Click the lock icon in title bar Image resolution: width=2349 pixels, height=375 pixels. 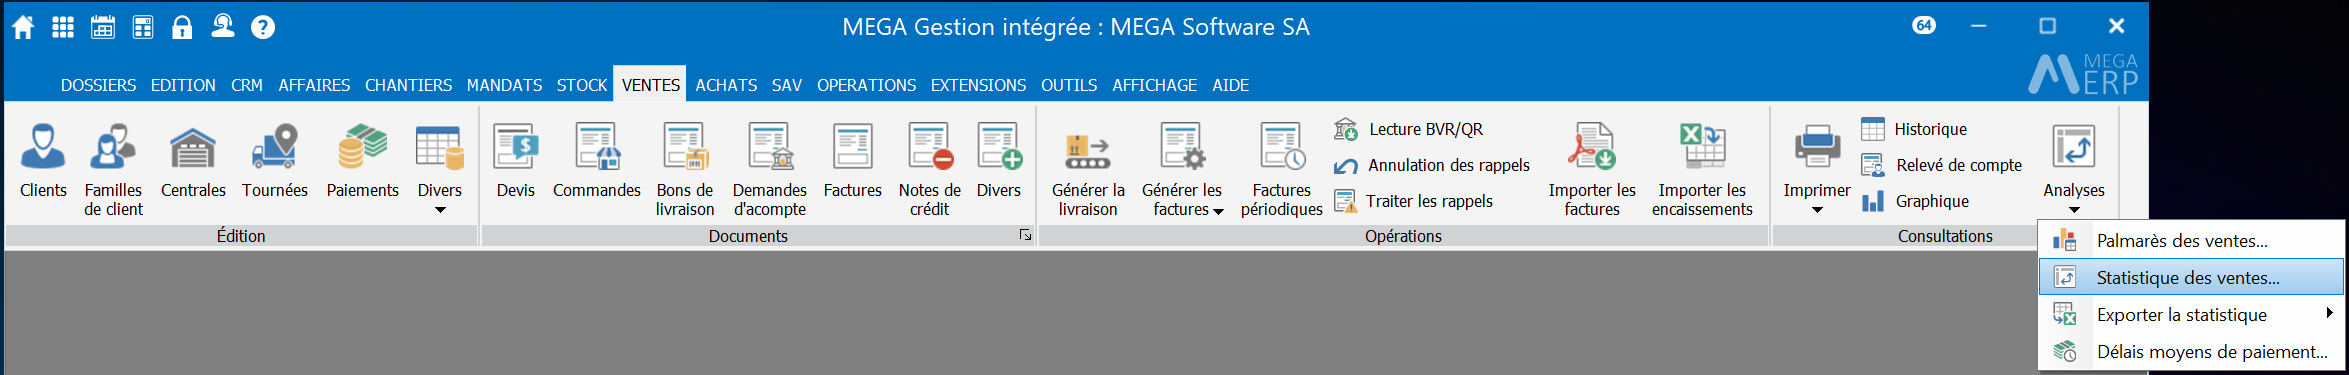(x=182, y=27)
